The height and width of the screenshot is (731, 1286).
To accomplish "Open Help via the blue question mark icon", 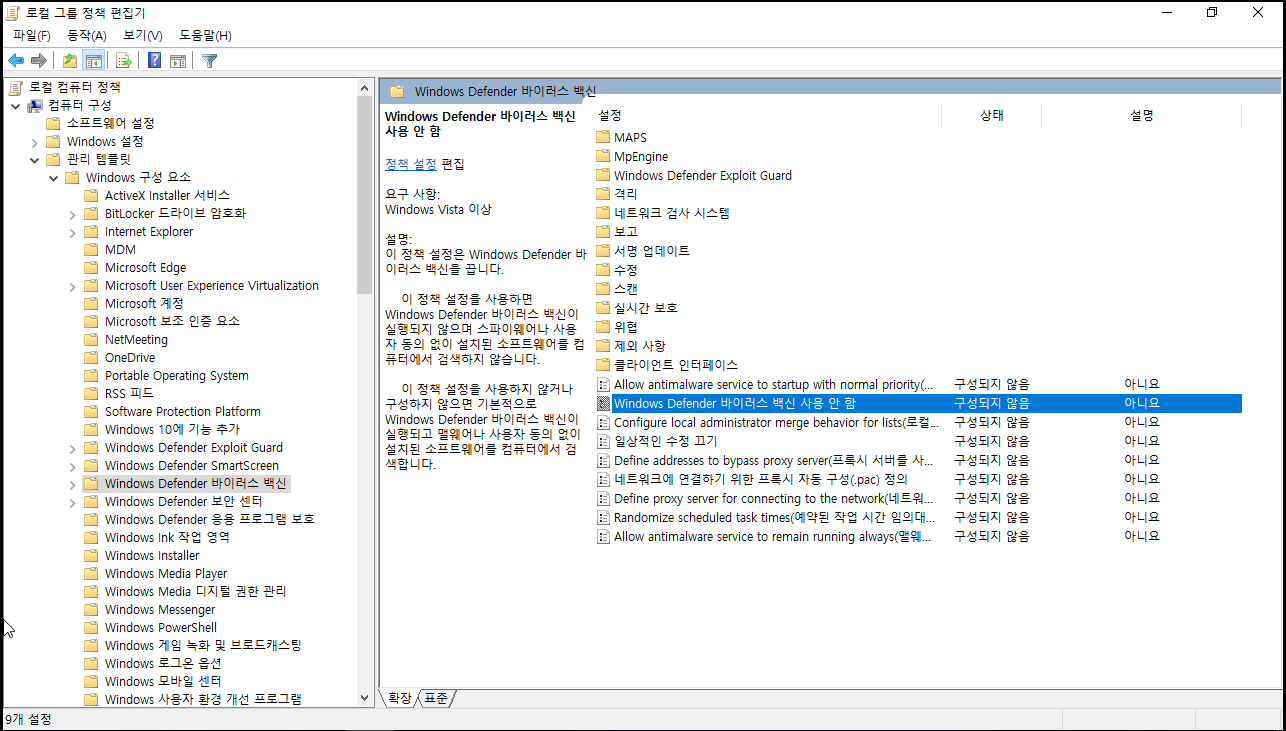I will coord(155,61).
